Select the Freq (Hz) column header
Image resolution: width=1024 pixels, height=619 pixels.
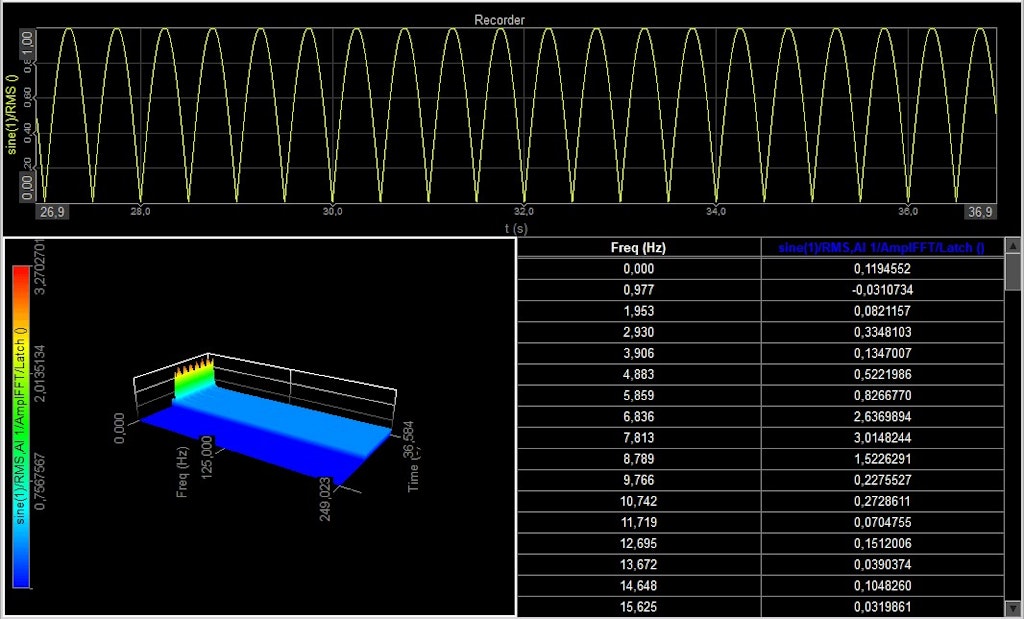pyautogui.click(x=639, y=247)
